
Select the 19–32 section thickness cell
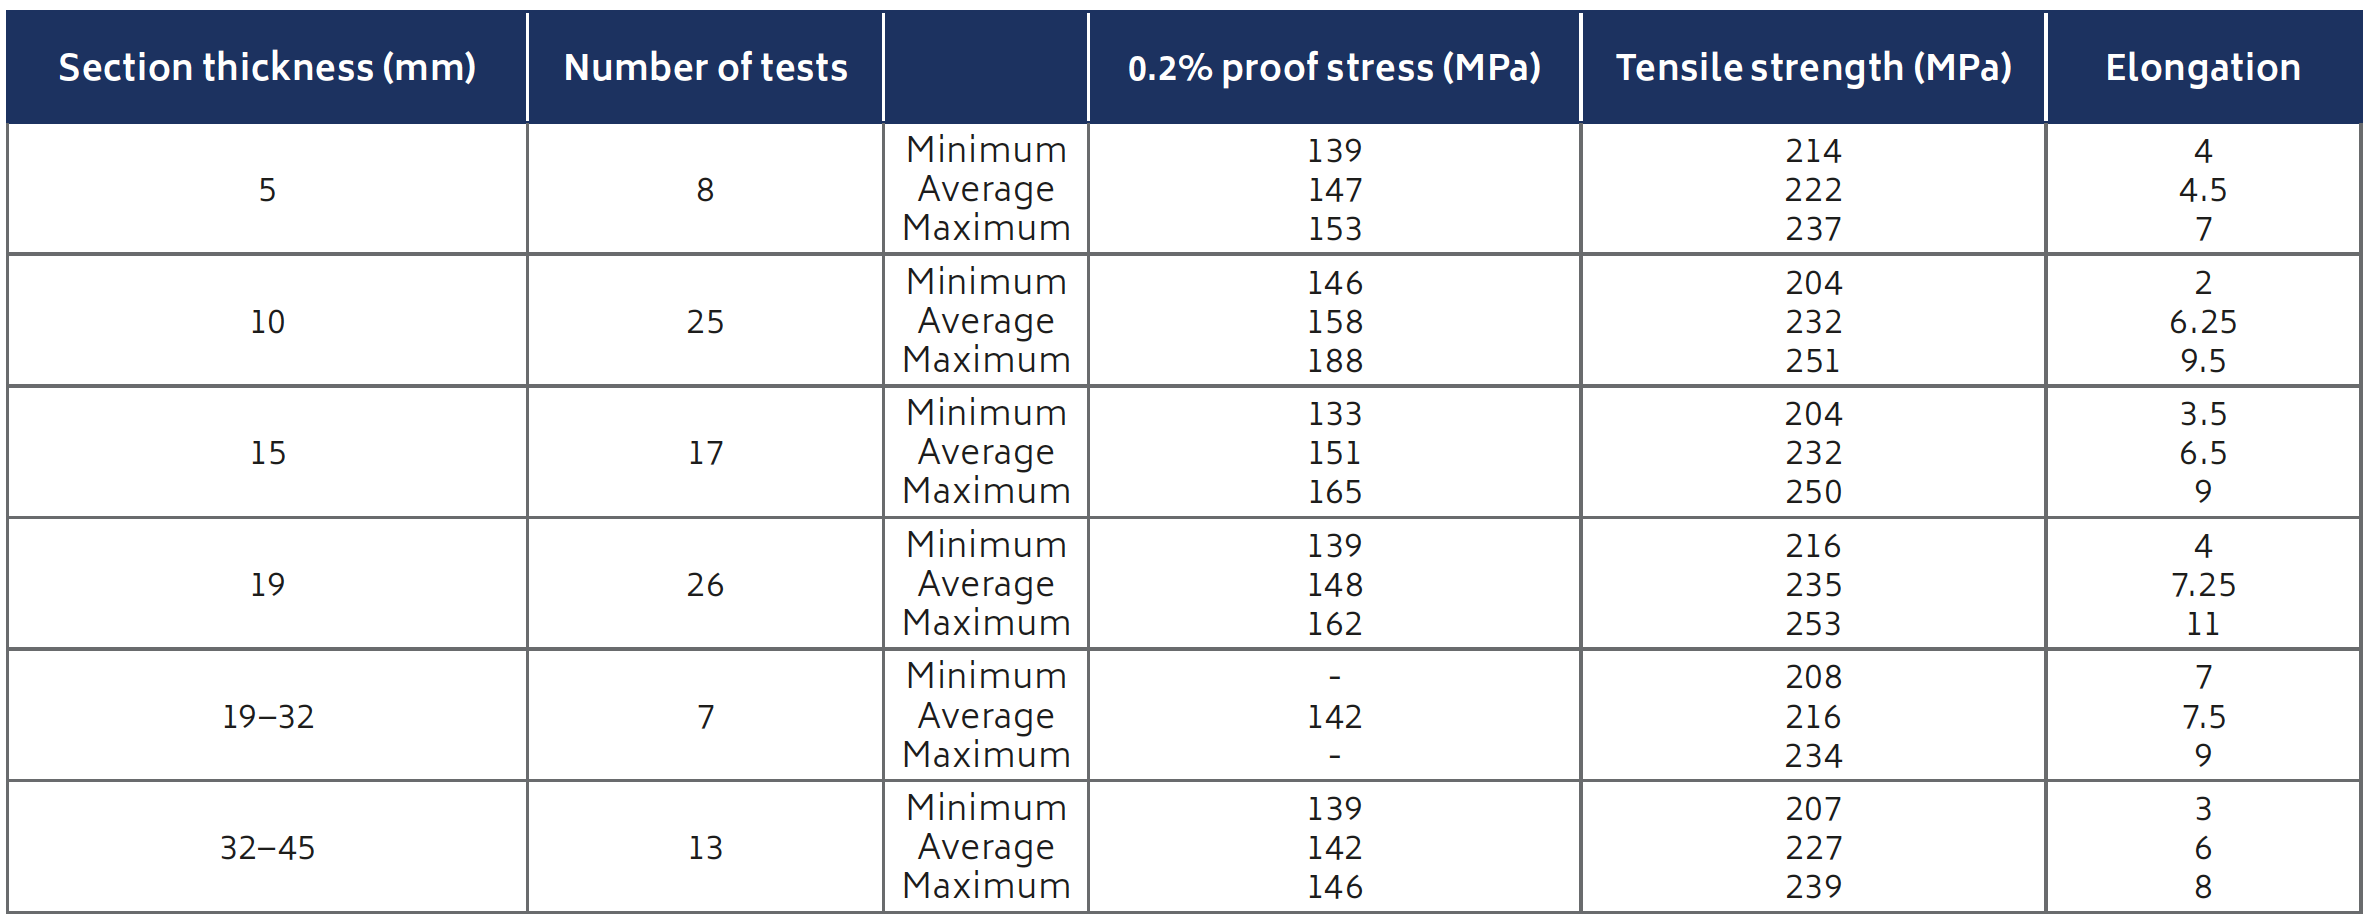coord(267,716)
